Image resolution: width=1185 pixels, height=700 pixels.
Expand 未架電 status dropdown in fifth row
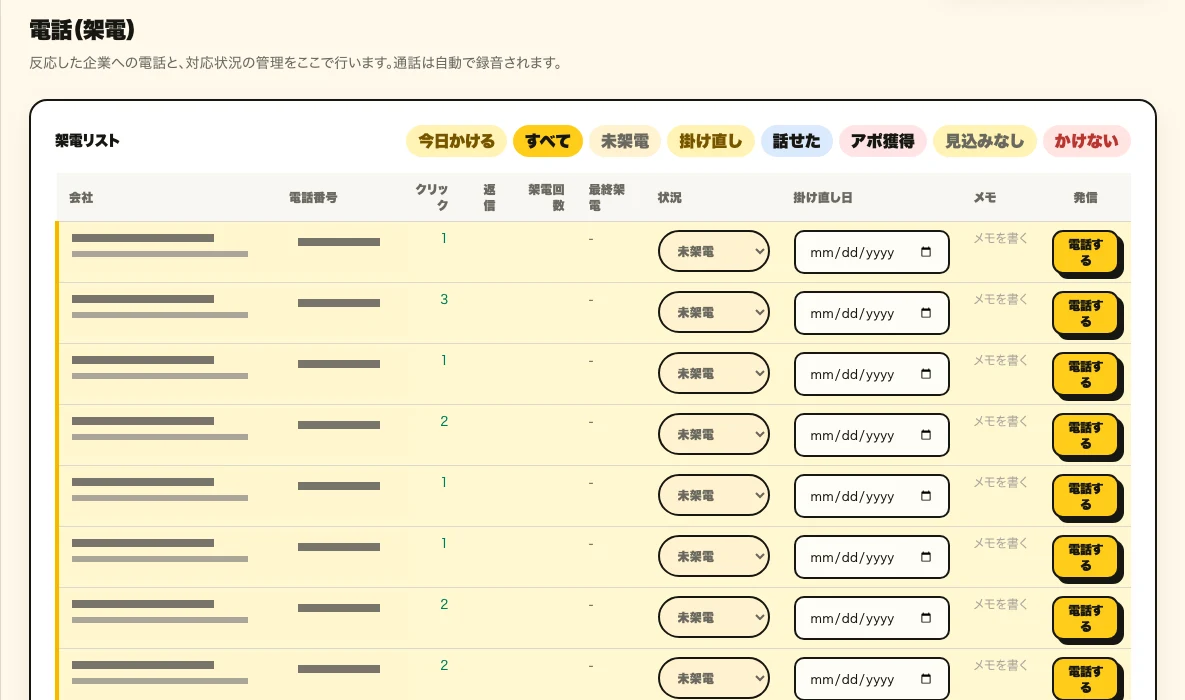[x=714, y=495]
